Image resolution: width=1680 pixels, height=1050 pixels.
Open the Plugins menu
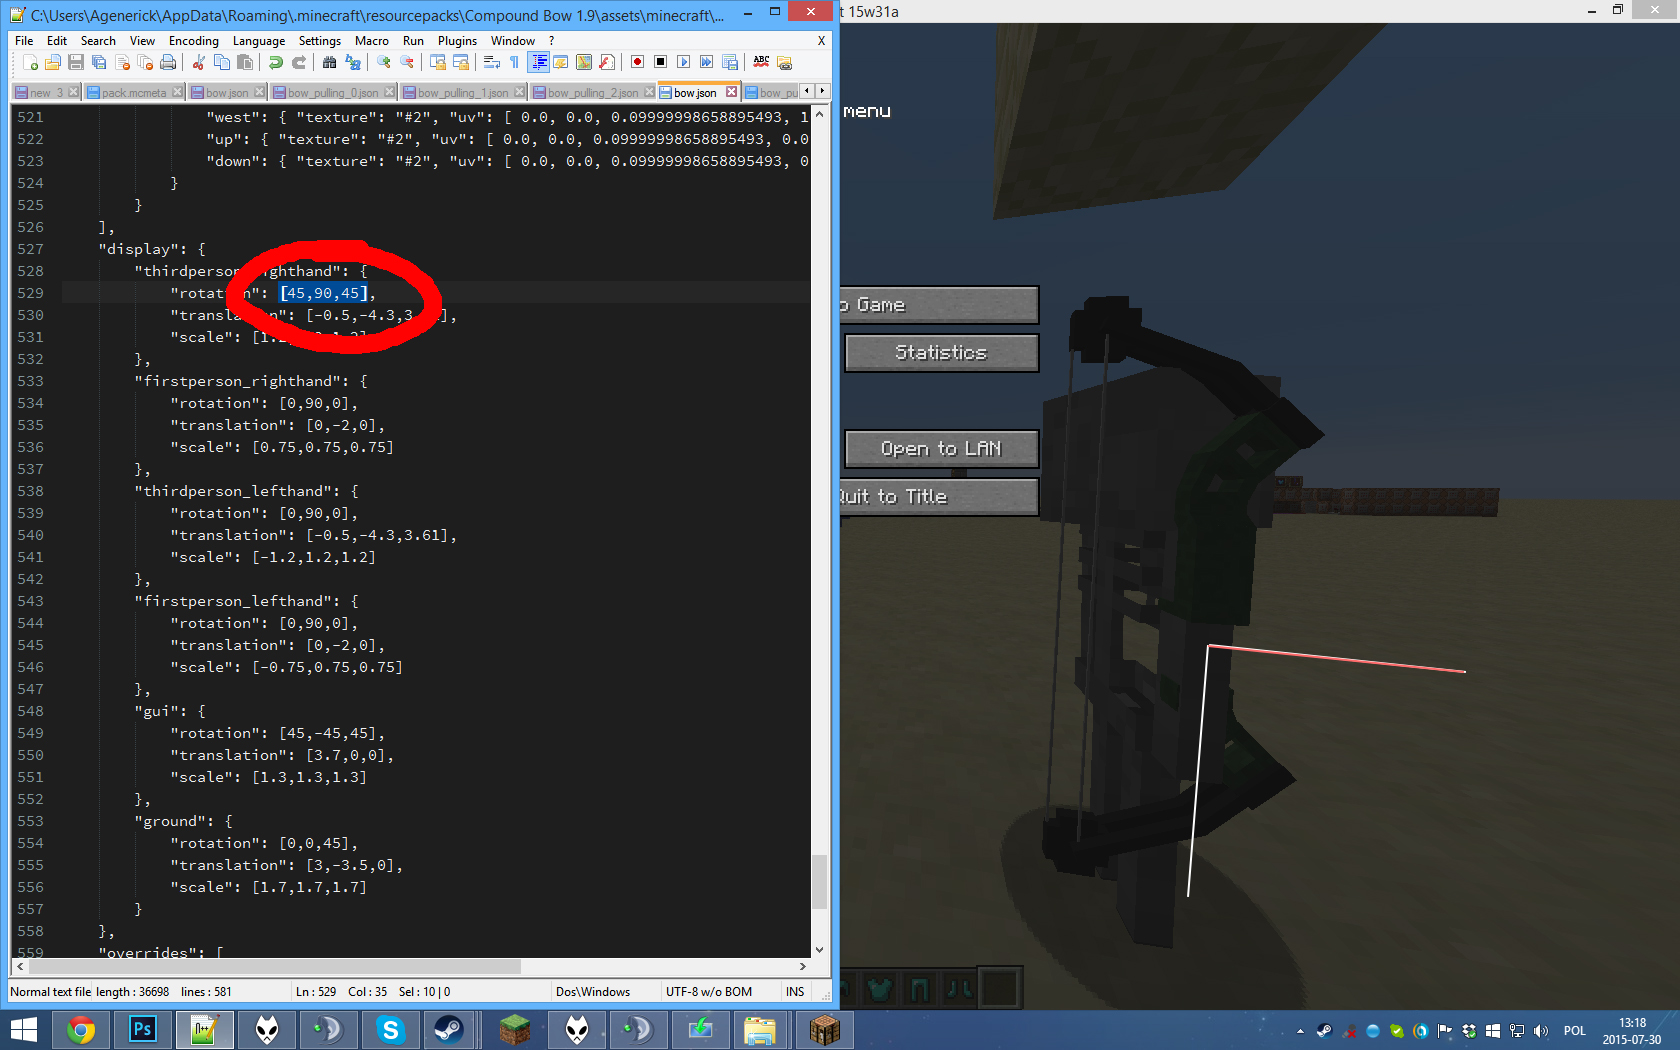coord(457,41)
